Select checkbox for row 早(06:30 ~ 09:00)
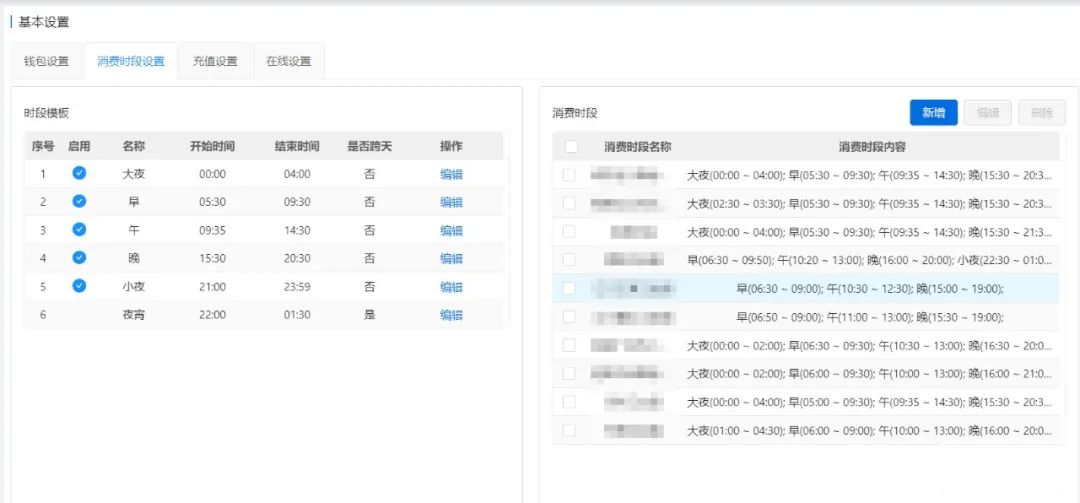 coord(569,288)
